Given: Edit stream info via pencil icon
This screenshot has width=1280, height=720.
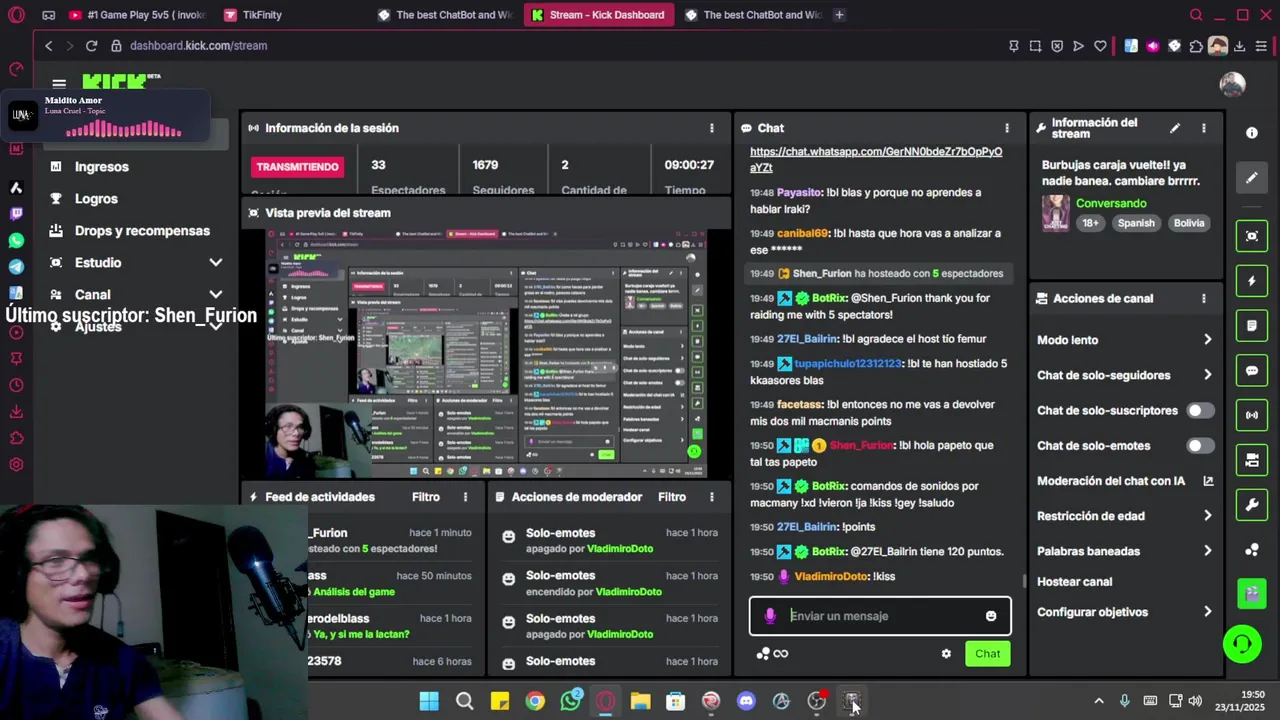Looking at the screenshot, I should pyautogui.click(x=1175, y=128).
